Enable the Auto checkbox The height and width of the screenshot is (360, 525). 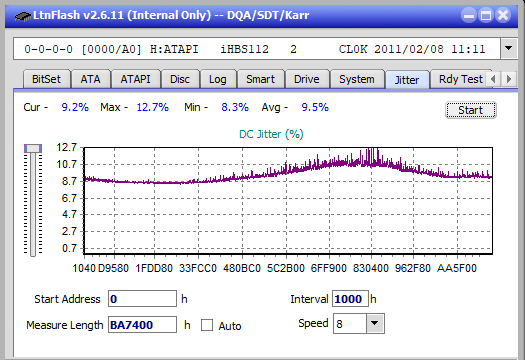(x=207, y=325)
